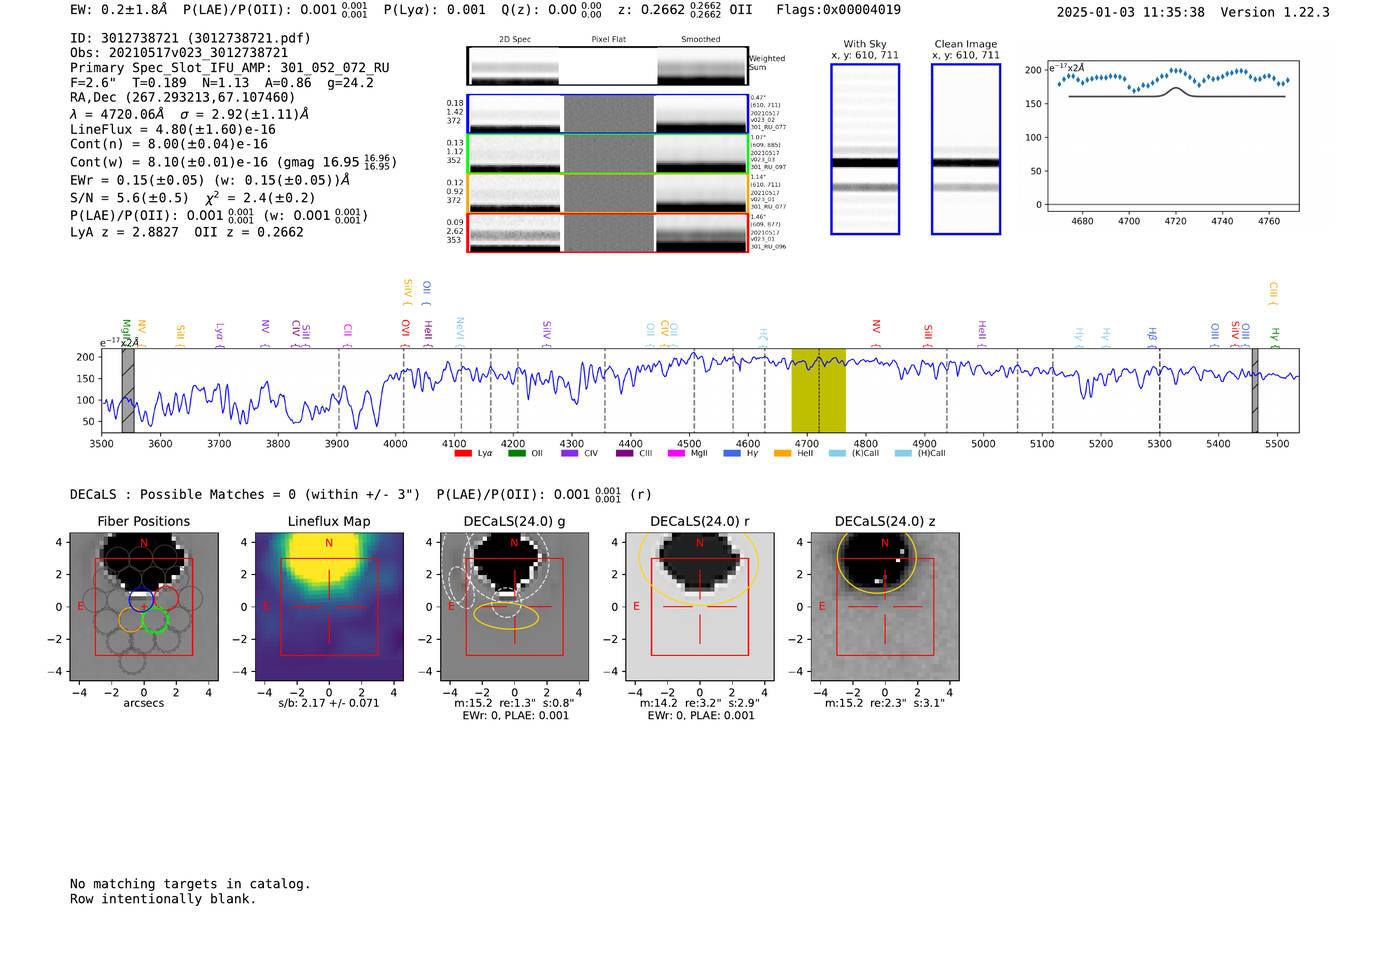The image size is (1400, 953).
Task: Open the DECaLS g-band image cutout
Action: (x=514, y=607)
